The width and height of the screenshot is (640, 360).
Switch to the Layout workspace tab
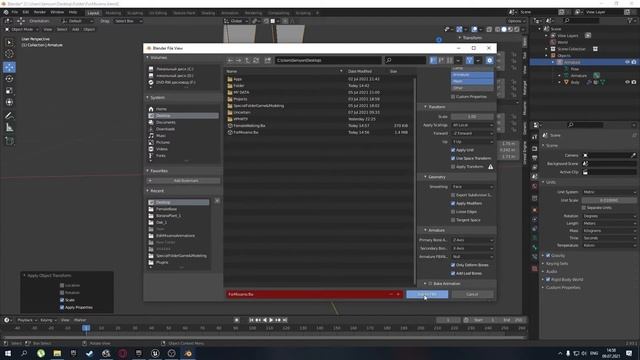[93, 13]
